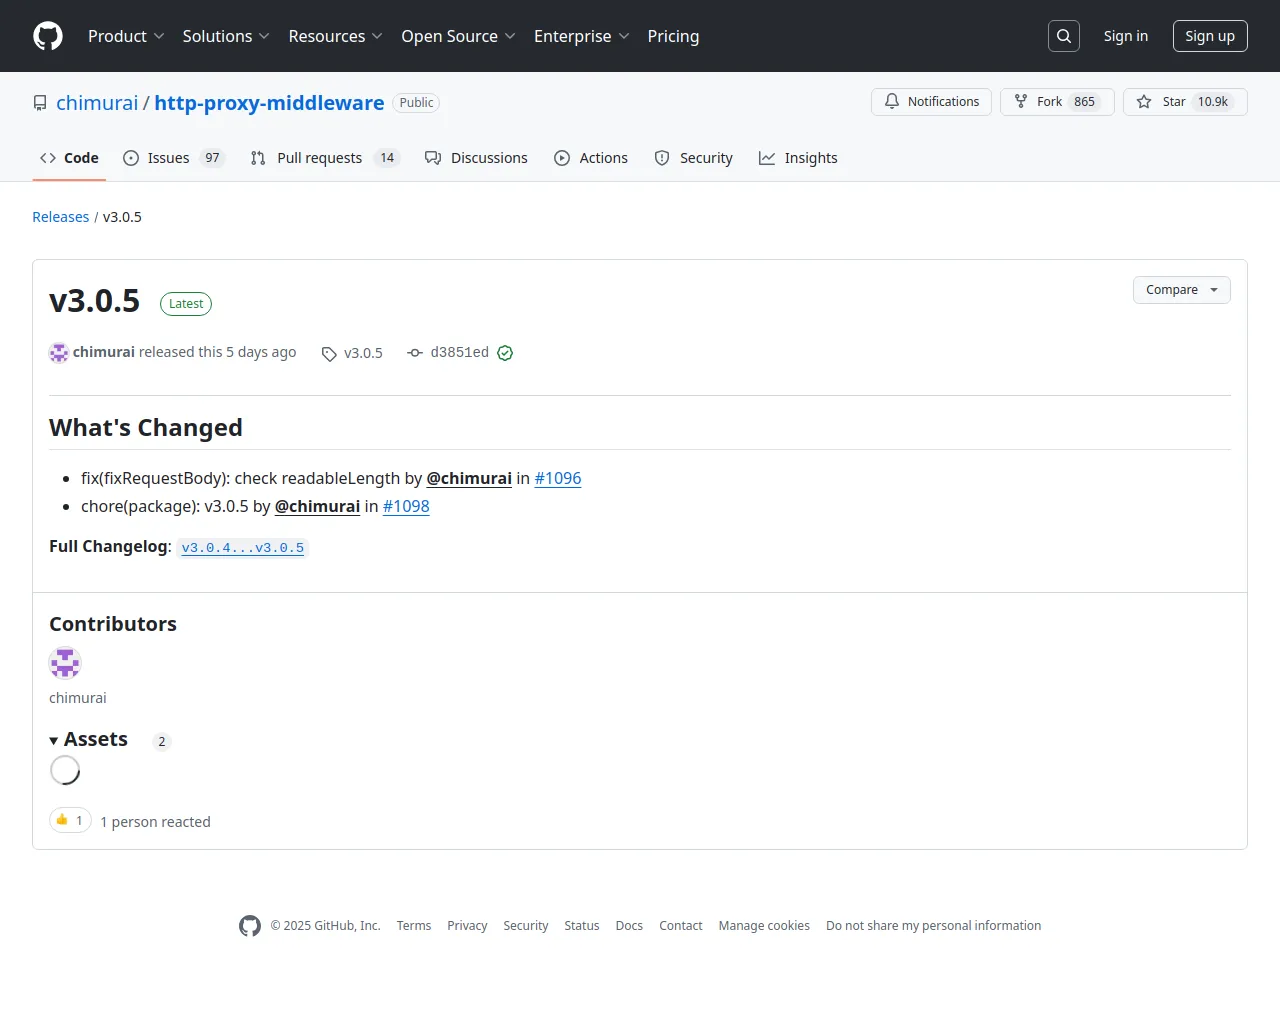Click the Sign up button
This screenshot has width=1280, height=1024.
tap(1210, 36)
